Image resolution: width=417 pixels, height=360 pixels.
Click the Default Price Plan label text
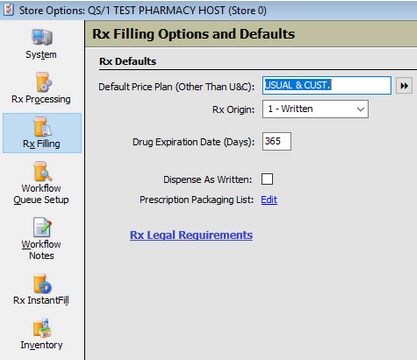click(176, 87)
